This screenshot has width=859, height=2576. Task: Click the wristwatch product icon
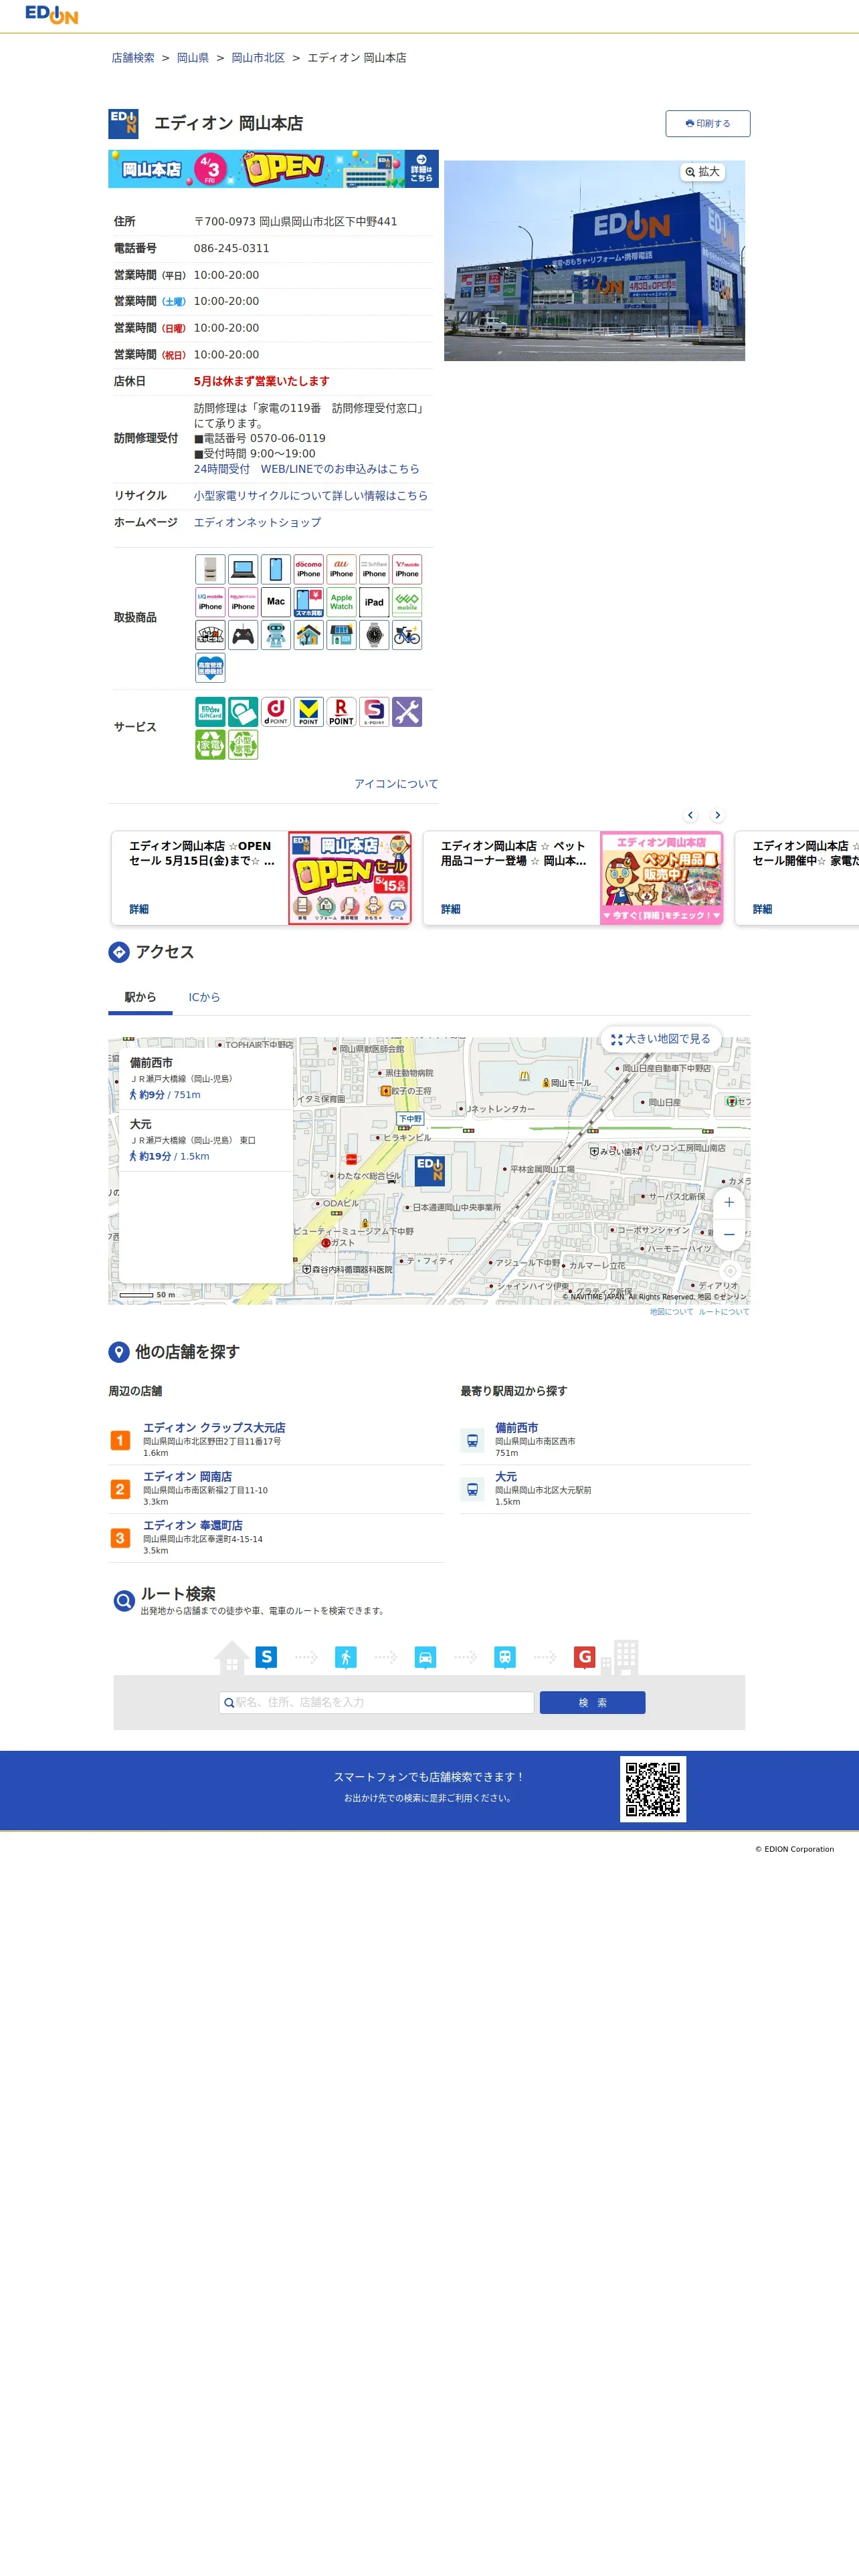(374, 635)
